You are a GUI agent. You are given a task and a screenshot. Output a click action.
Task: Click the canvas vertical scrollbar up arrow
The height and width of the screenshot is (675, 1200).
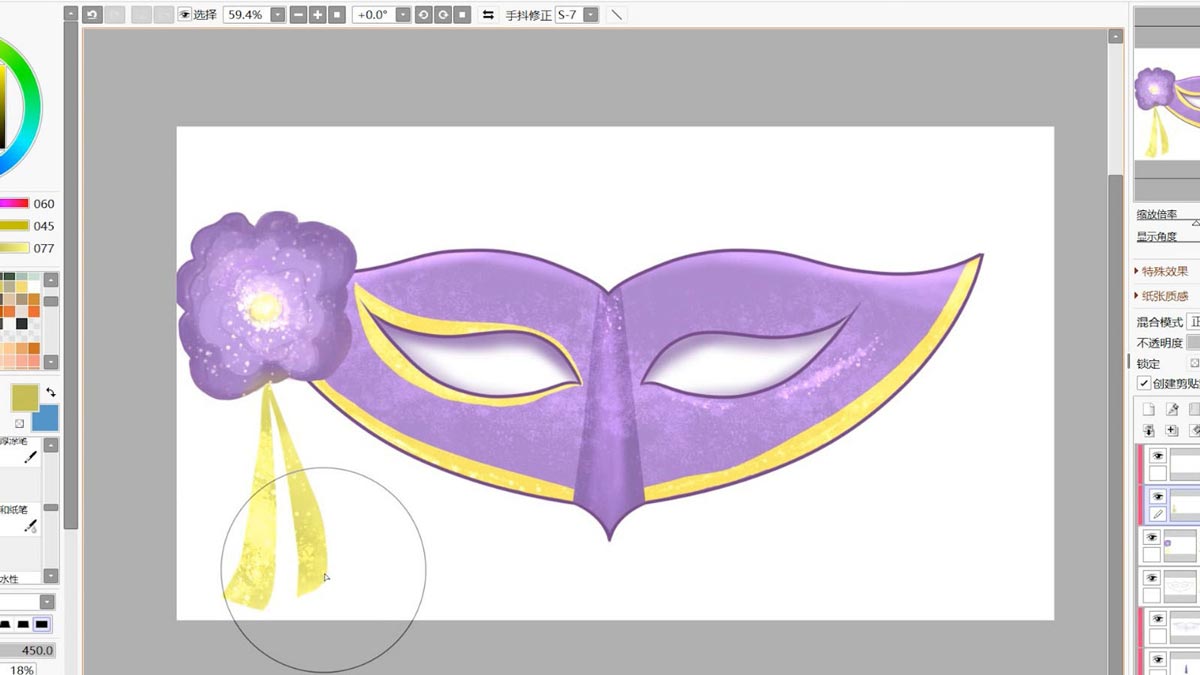pyautogui.click(x=1116, y=37)
